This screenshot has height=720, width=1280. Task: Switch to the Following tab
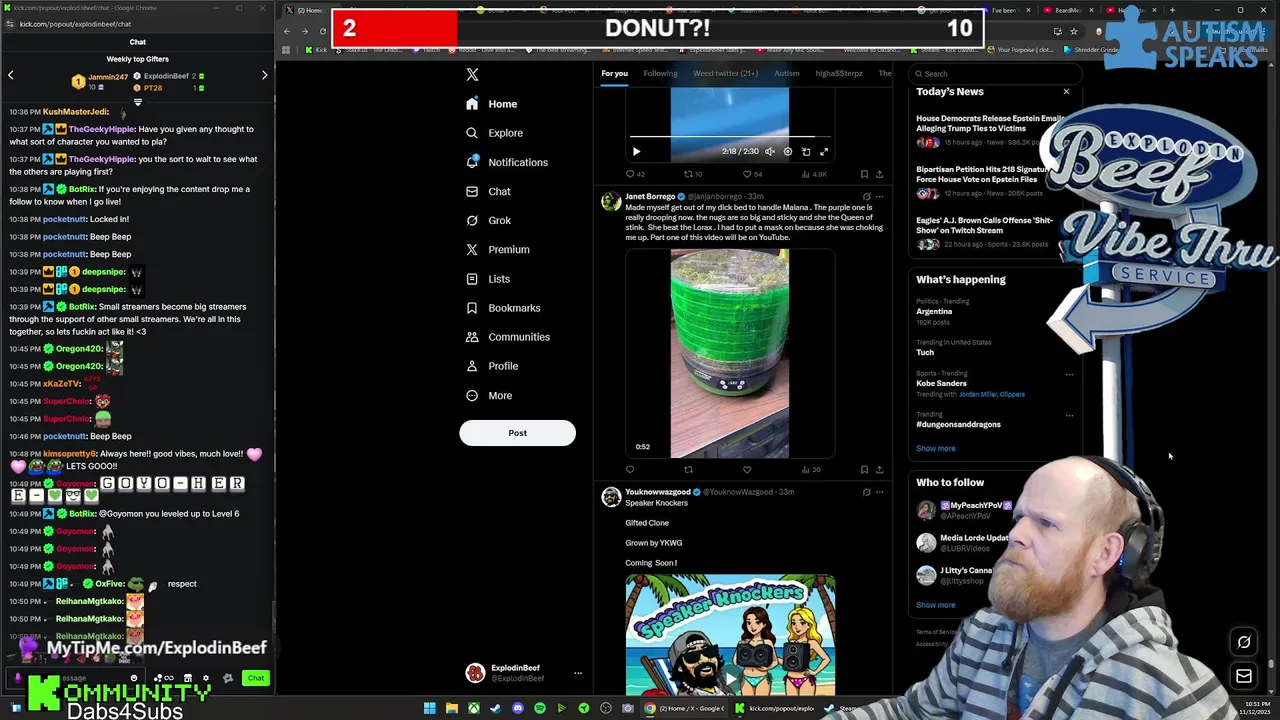(660, 73)
